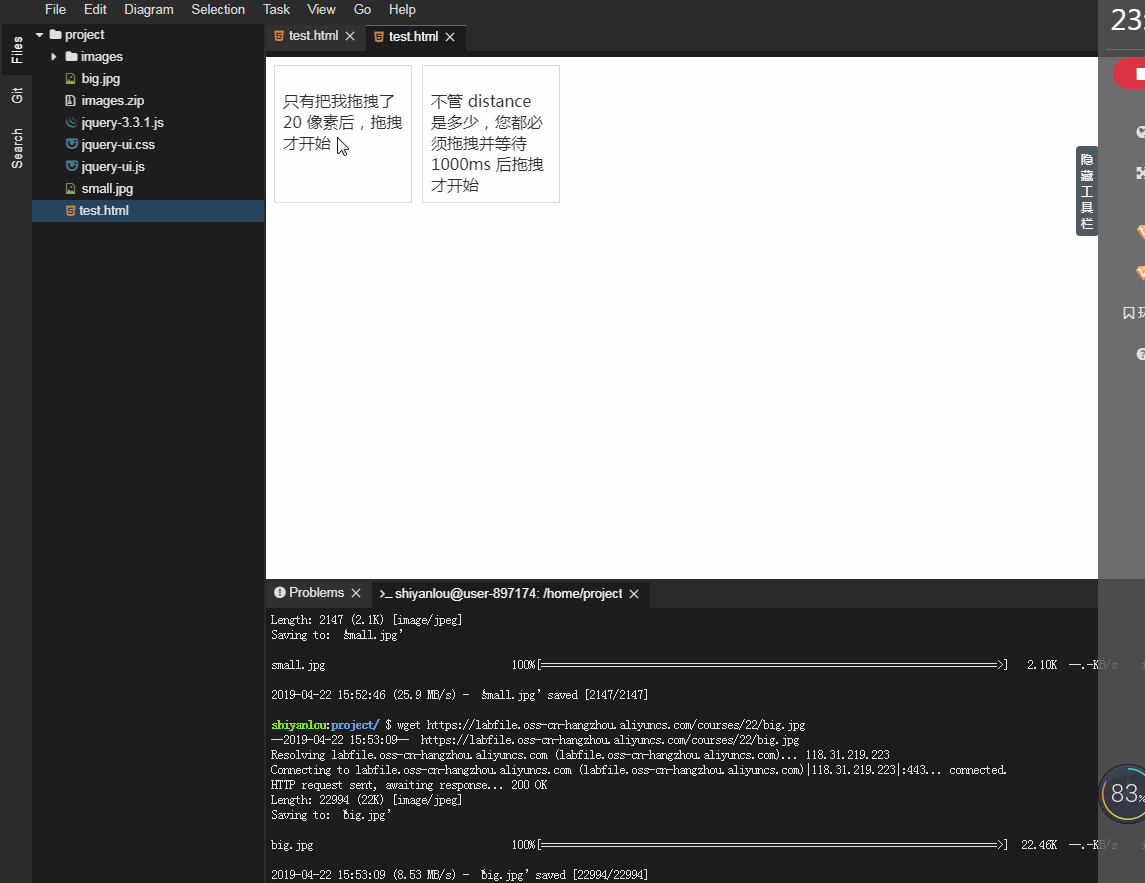Select the project root folder icon
The image size is (1145, 883).
[55, 34]
